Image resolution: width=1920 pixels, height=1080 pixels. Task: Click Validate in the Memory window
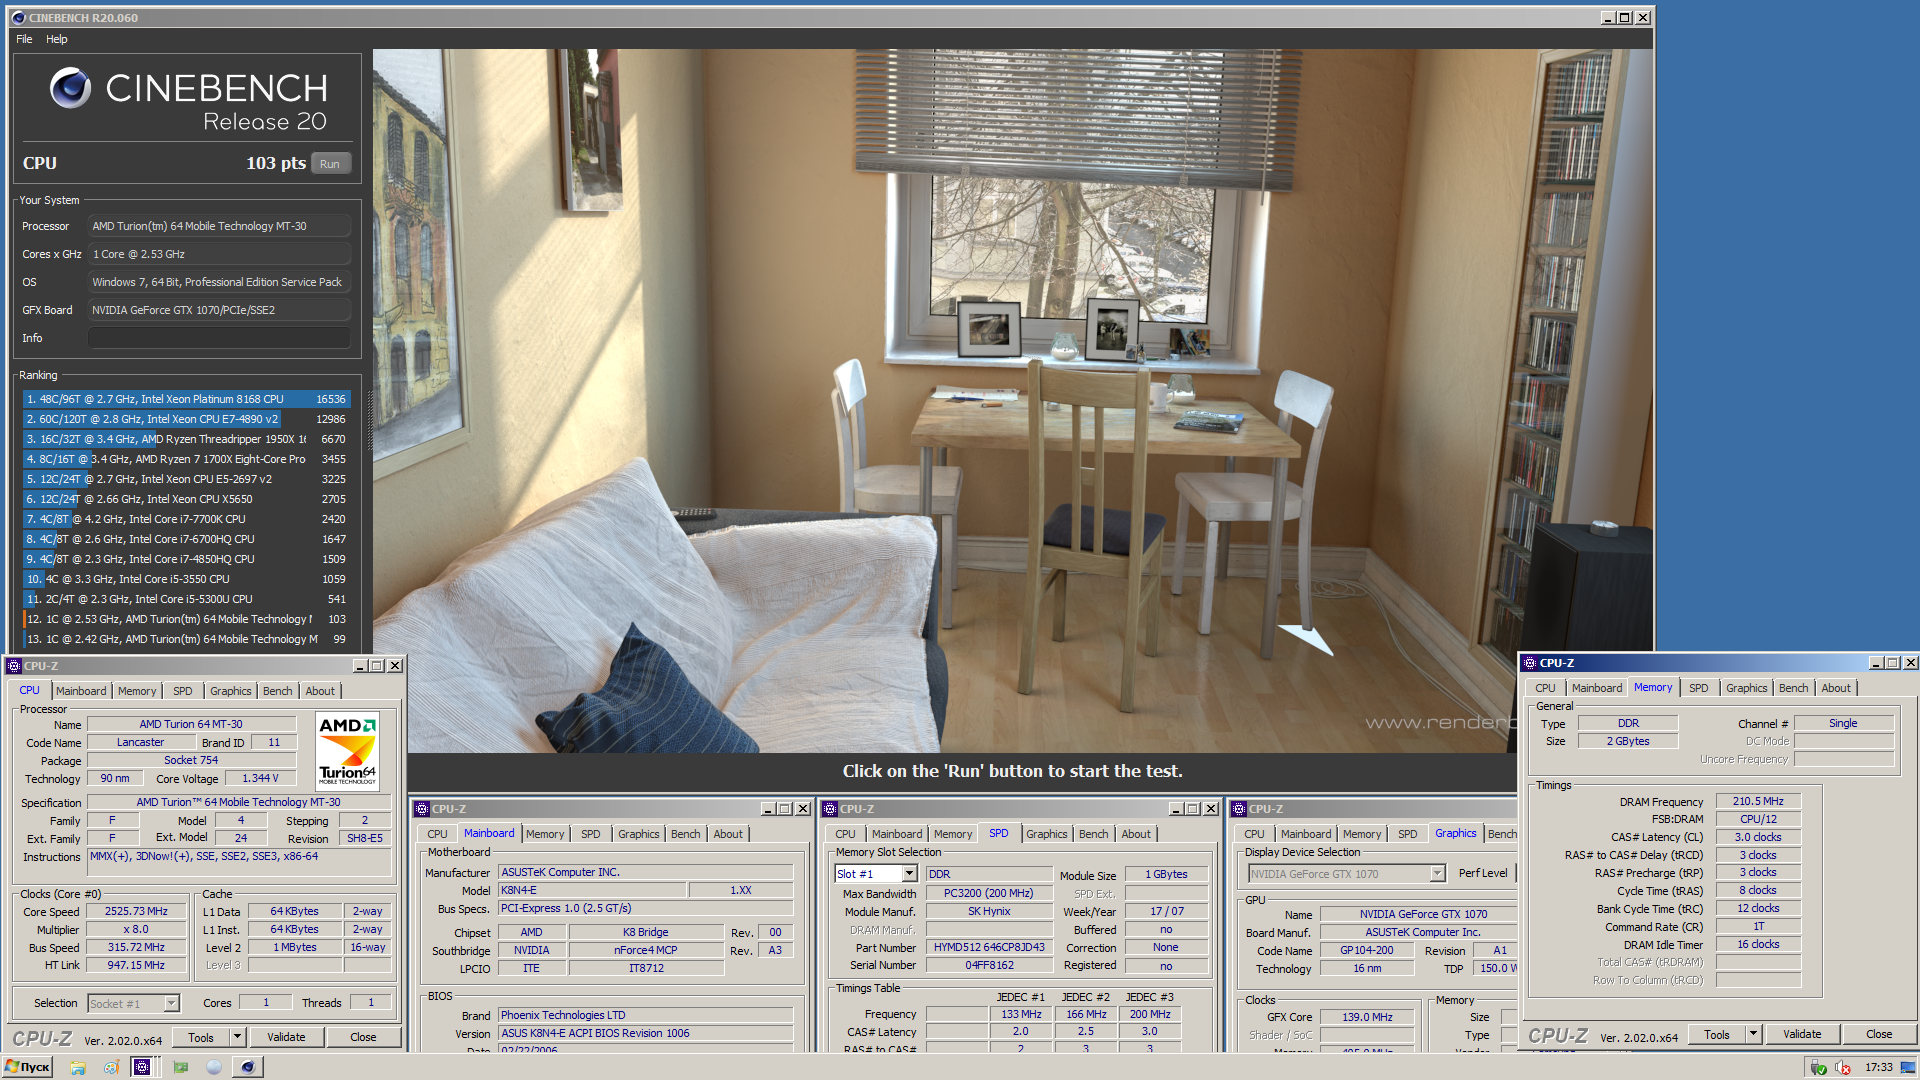point(1802,1034)
